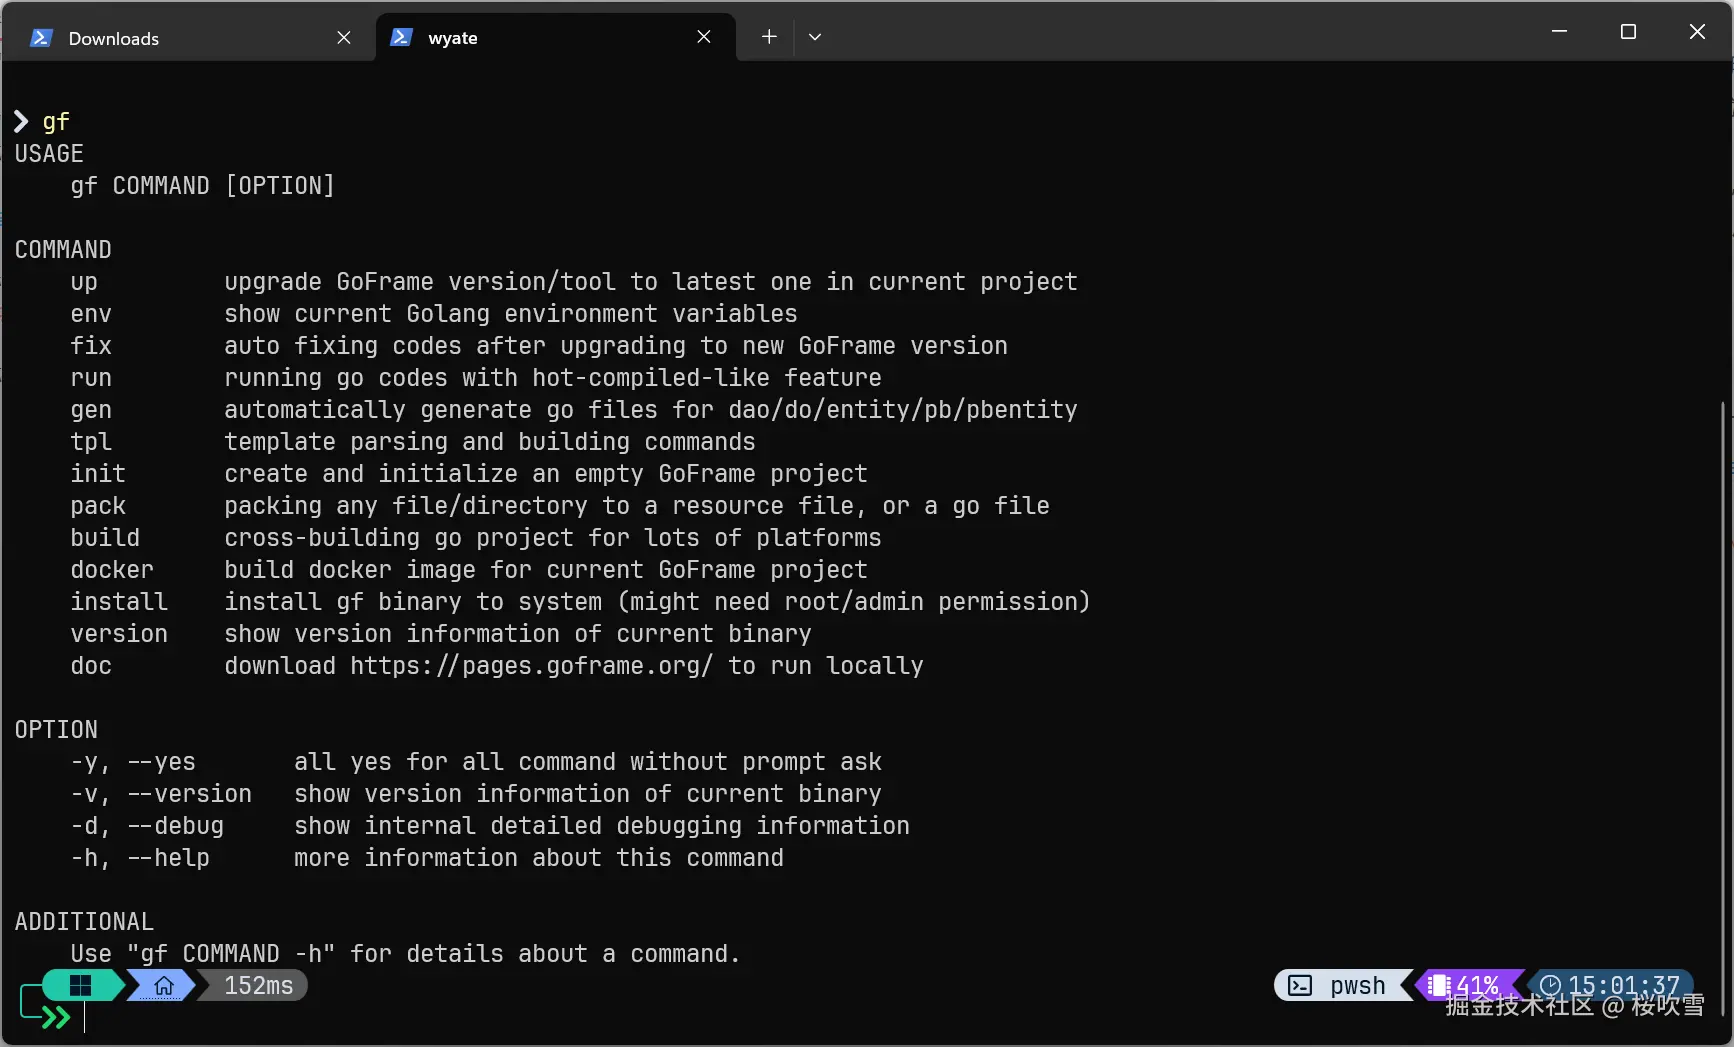Close the wyate tab
This screenshot has width=1734, height=1047.
(x=704, y=38)
